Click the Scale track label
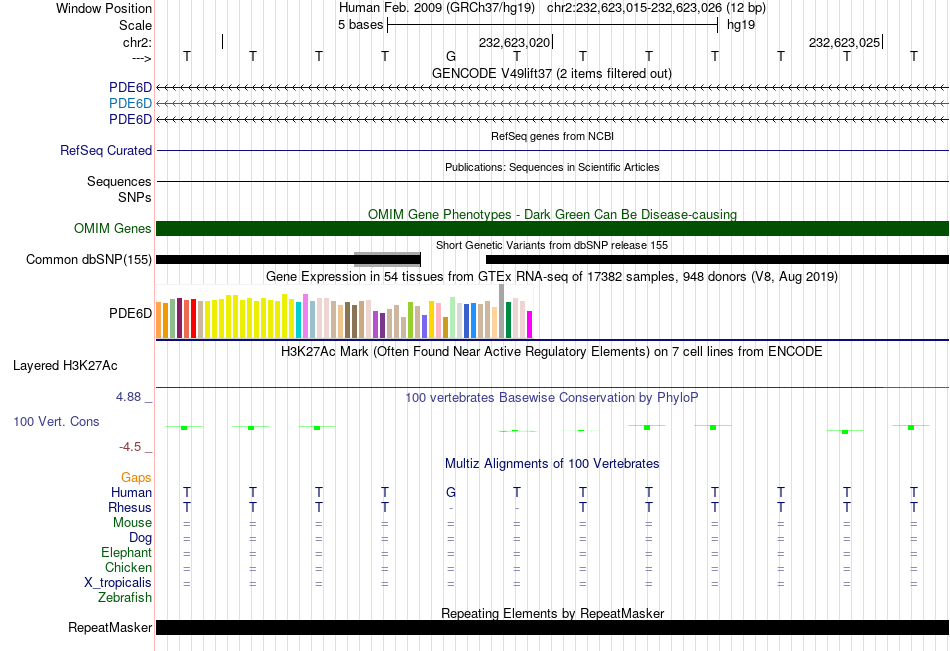 (135, 25)
